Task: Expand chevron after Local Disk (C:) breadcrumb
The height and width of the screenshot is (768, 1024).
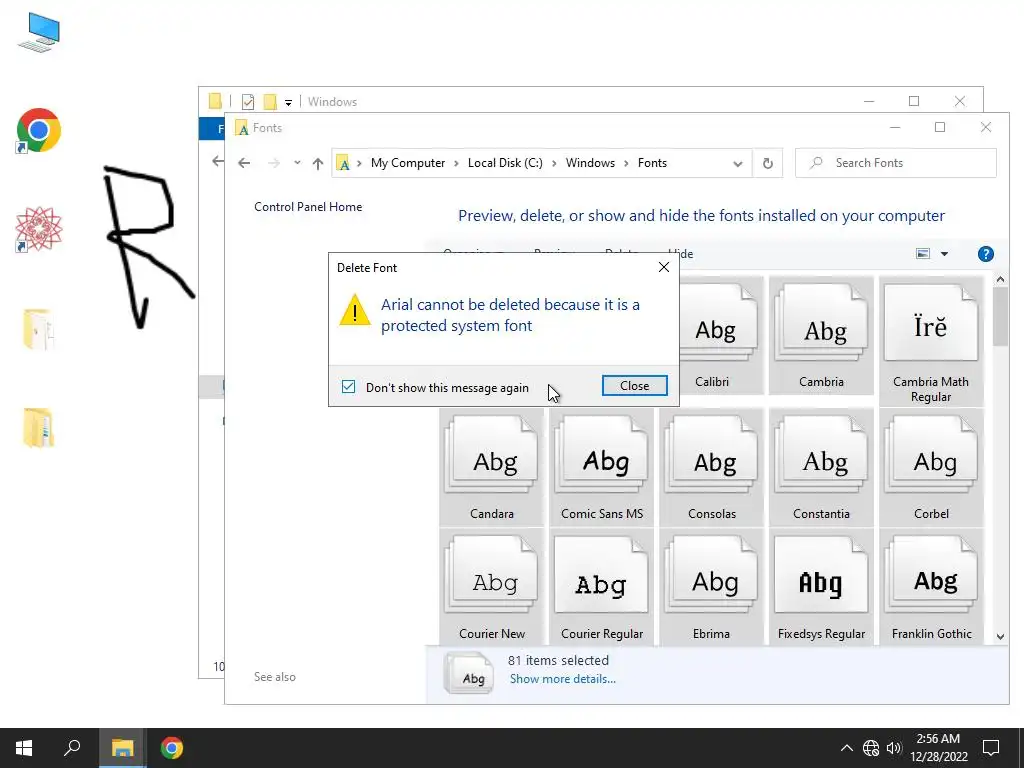Action: 554,163
